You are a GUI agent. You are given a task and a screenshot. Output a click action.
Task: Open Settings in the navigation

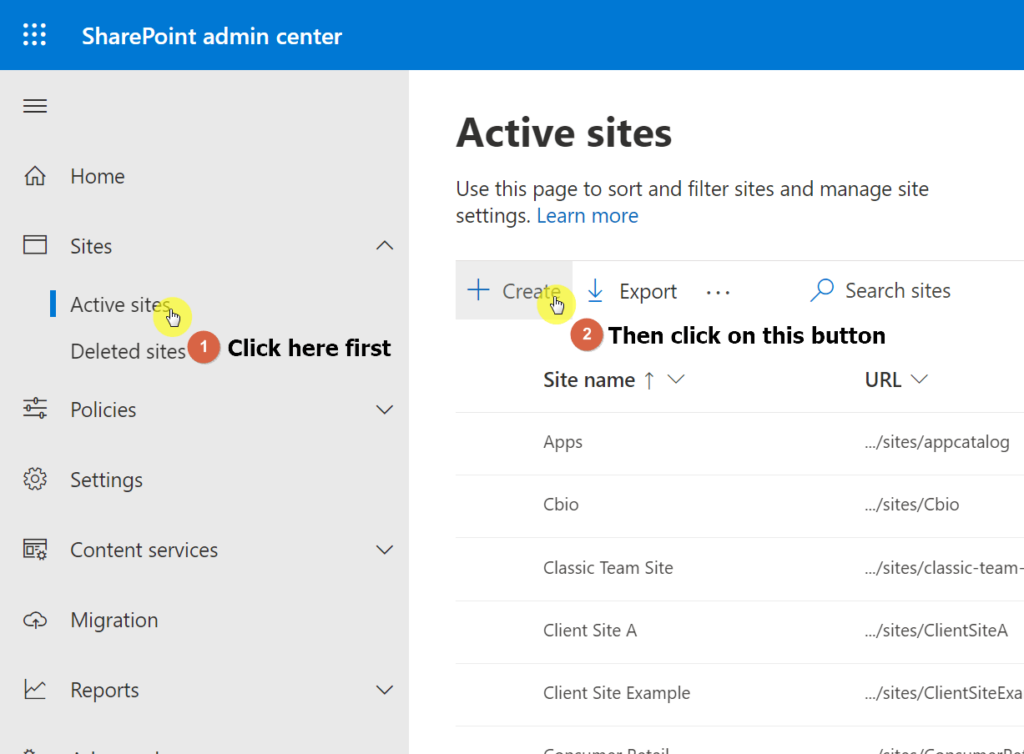(106, 480)
